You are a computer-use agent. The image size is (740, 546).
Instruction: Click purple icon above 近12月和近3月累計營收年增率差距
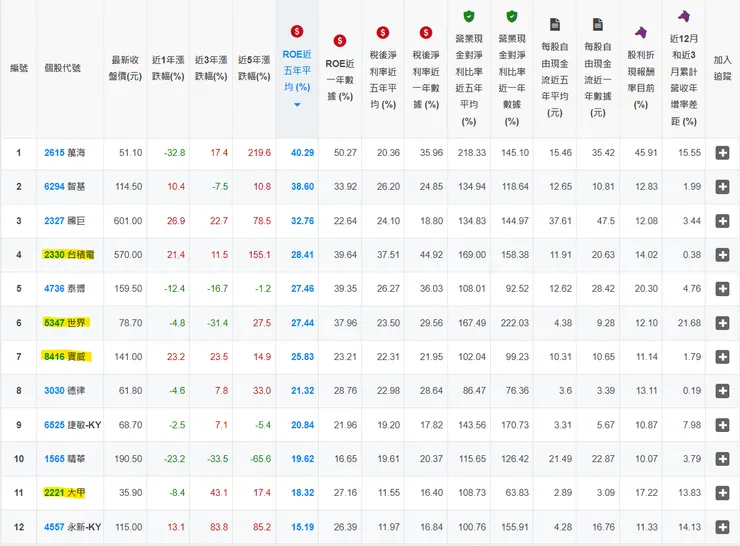pos(684,16)
